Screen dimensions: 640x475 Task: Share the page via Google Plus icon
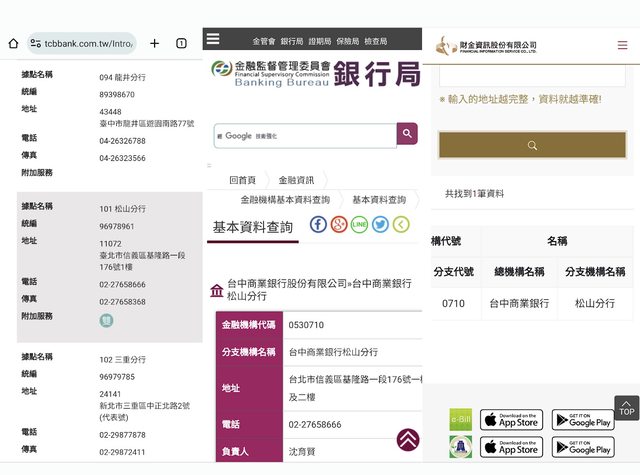pos(339,224)
